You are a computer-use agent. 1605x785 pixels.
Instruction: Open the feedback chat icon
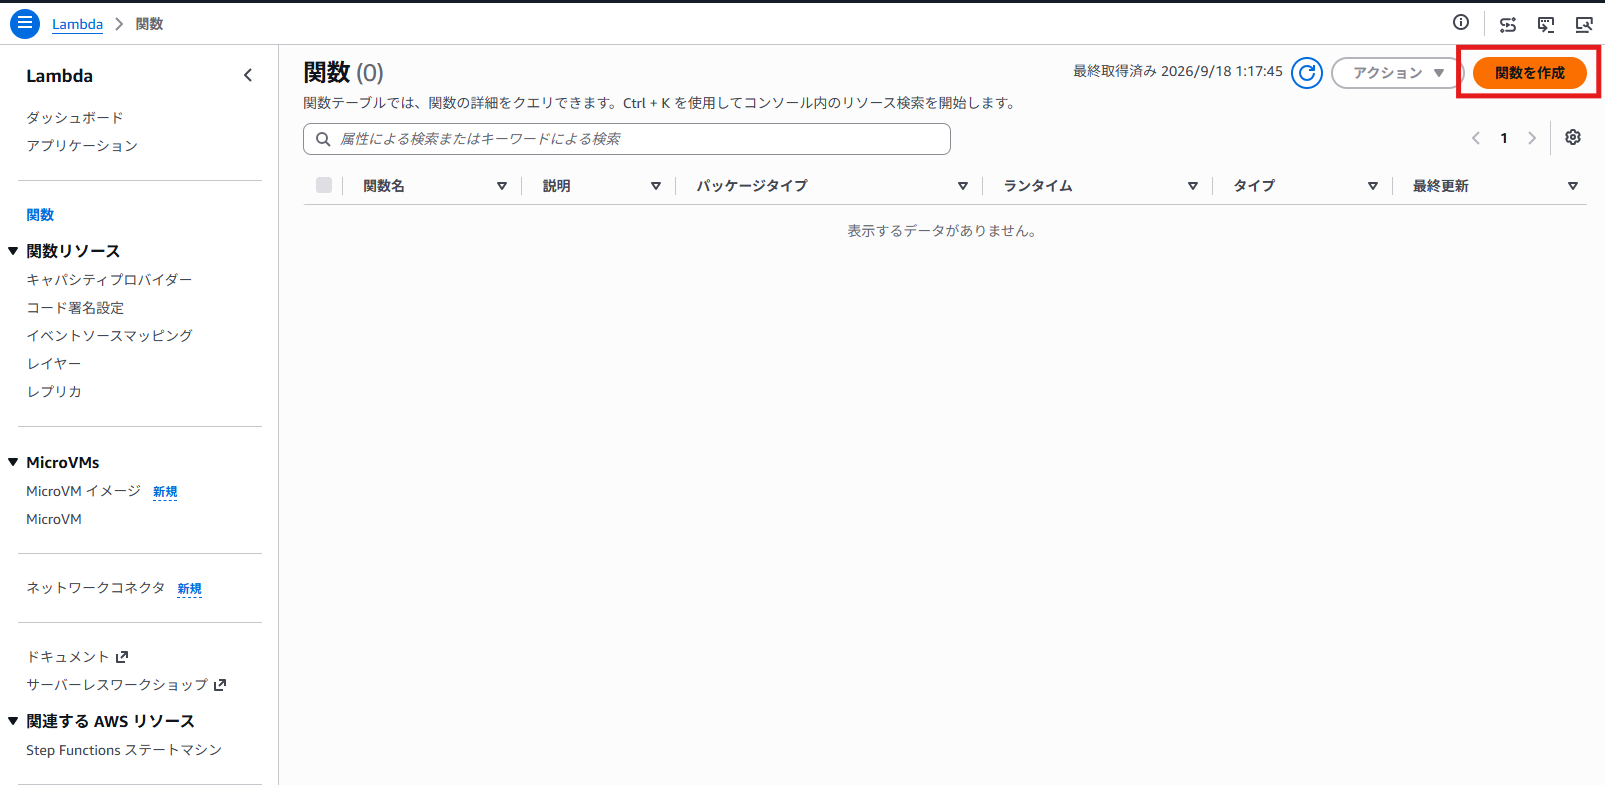tap(1546, 24)
